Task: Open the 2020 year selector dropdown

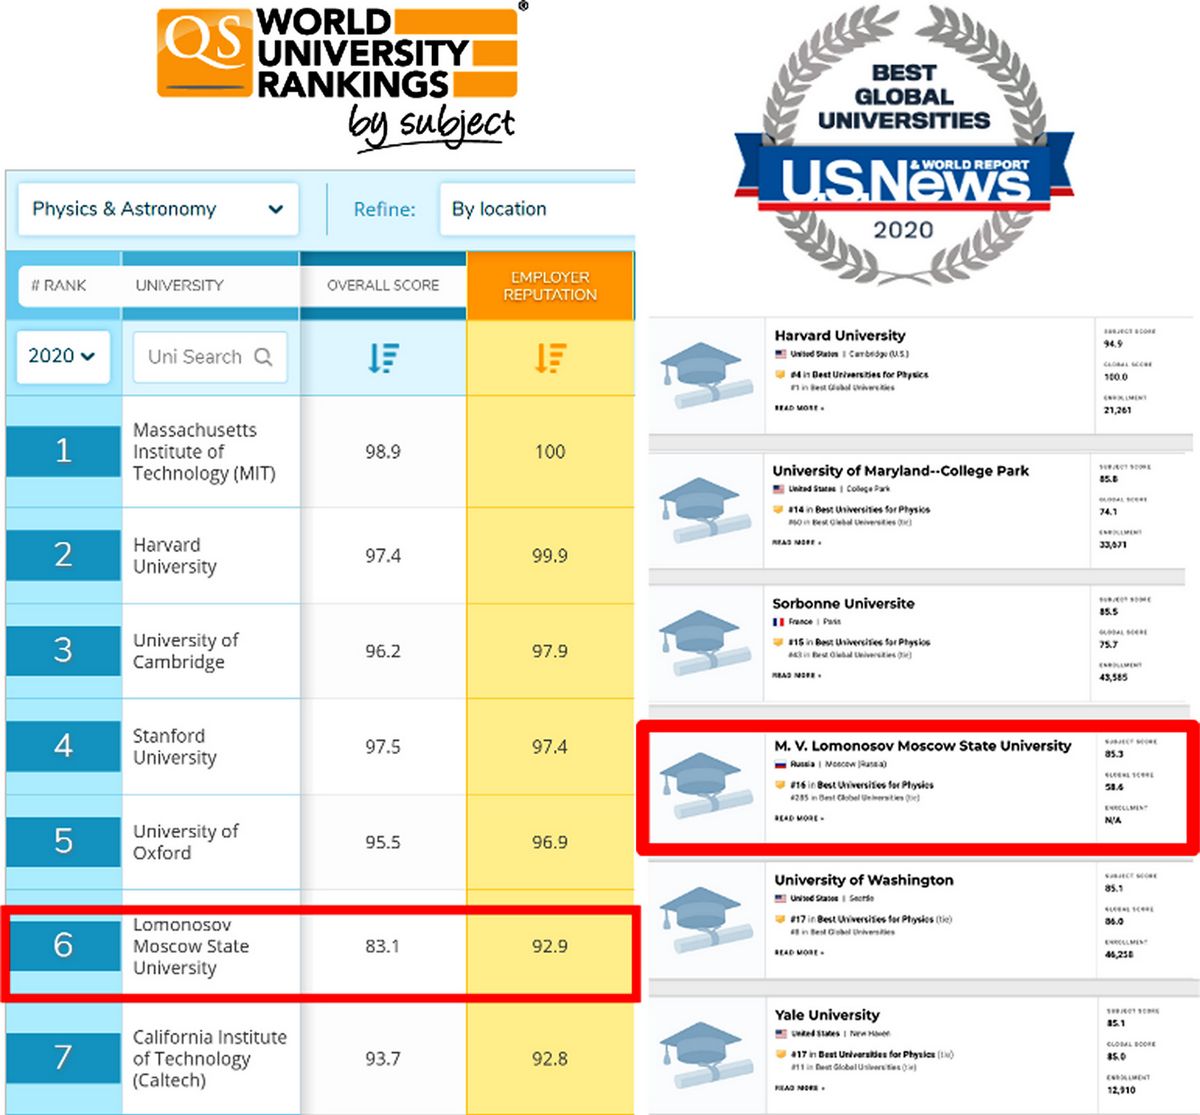Action: tap(62, 356)
